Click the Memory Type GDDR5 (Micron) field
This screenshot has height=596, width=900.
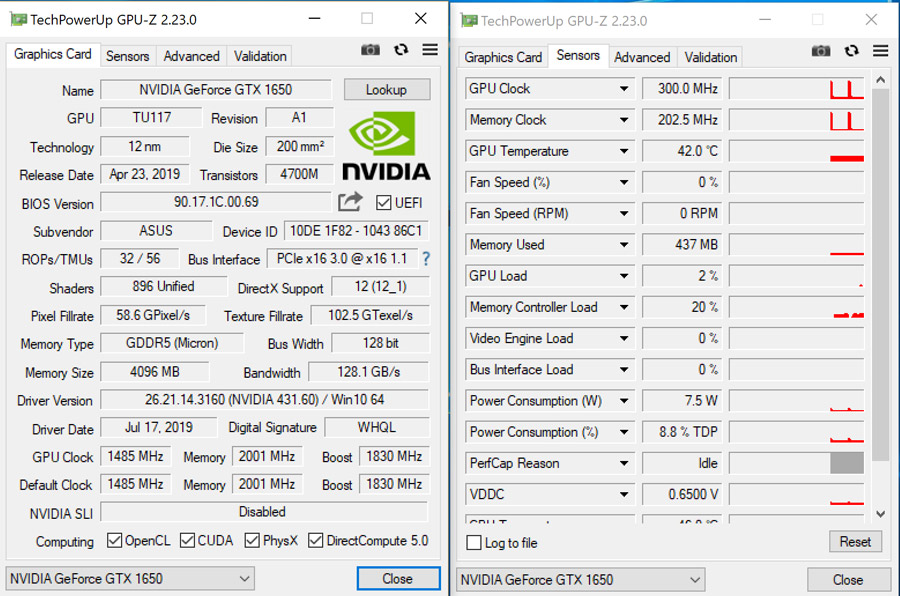point(172,343)
